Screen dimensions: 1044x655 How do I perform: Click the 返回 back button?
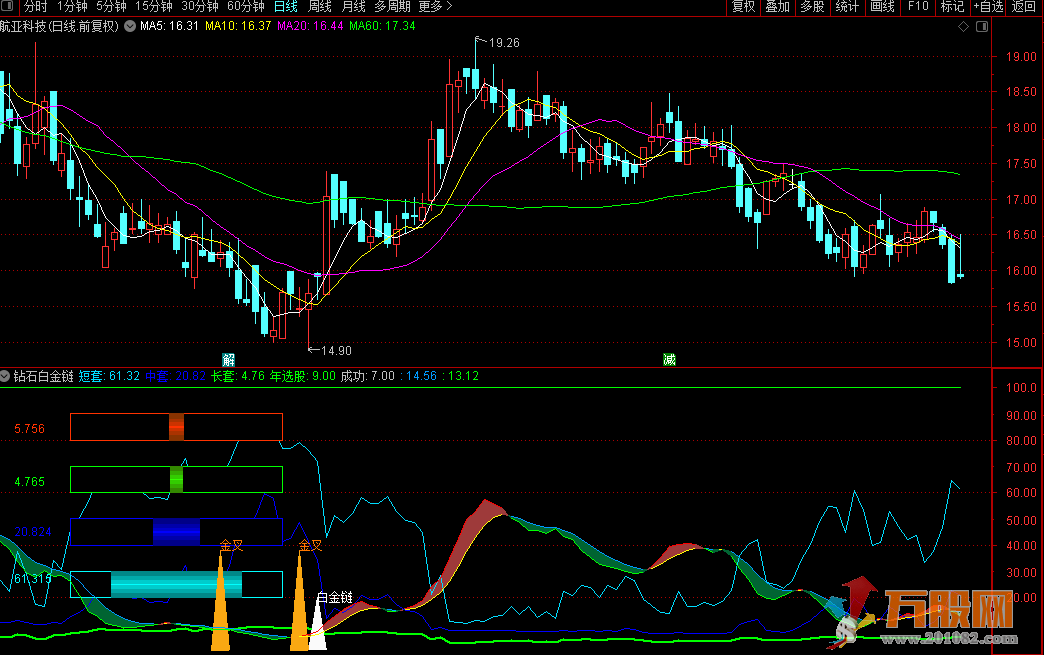1023,7
